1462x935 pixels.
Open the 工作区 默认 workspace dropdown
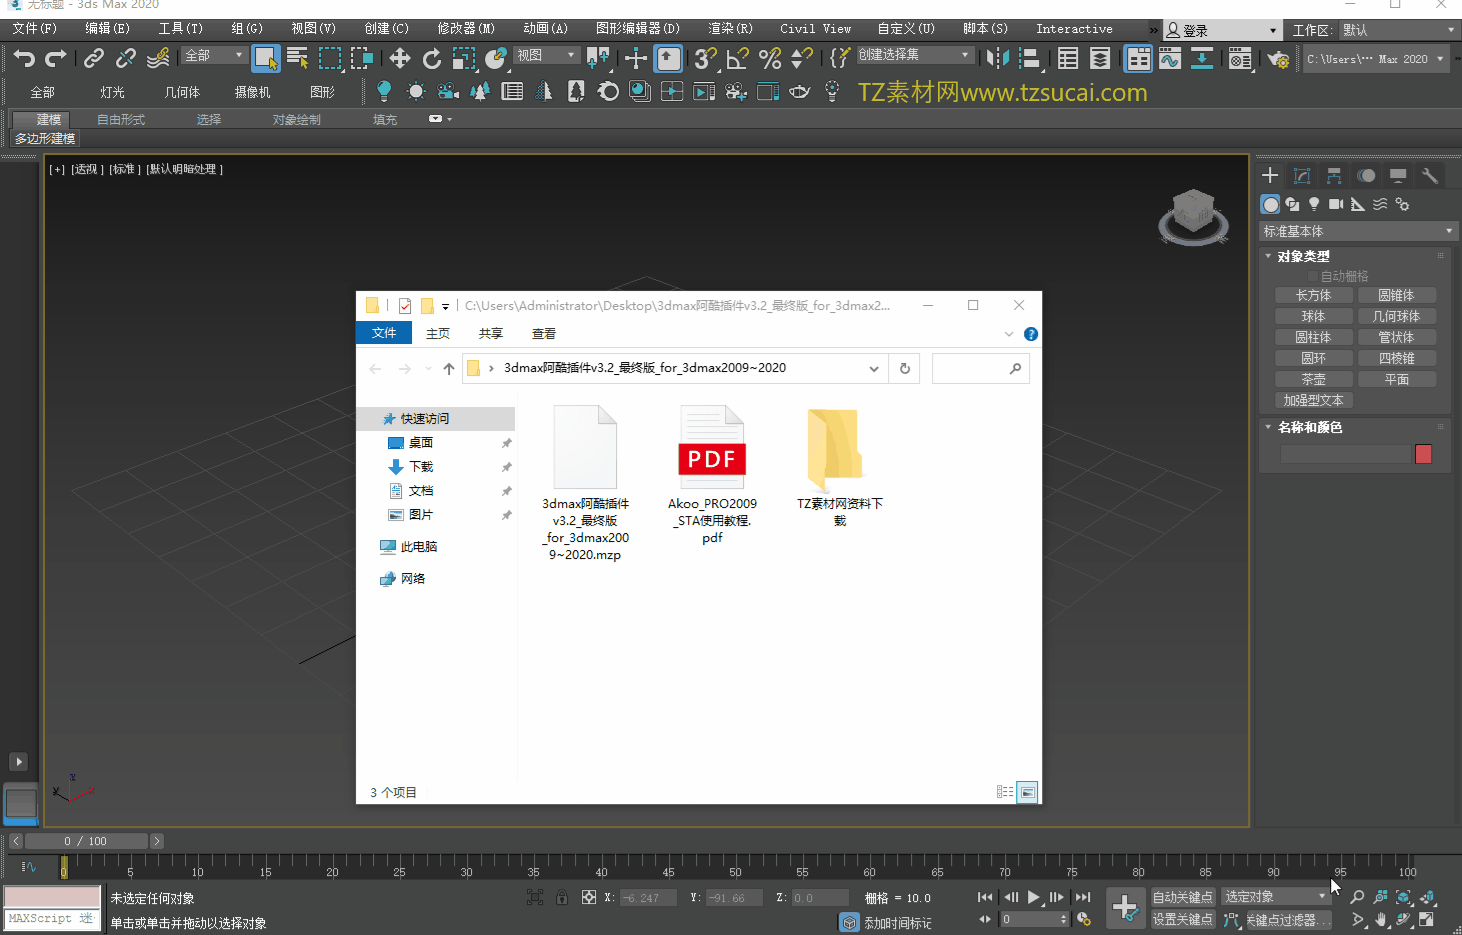[1399, 30]
